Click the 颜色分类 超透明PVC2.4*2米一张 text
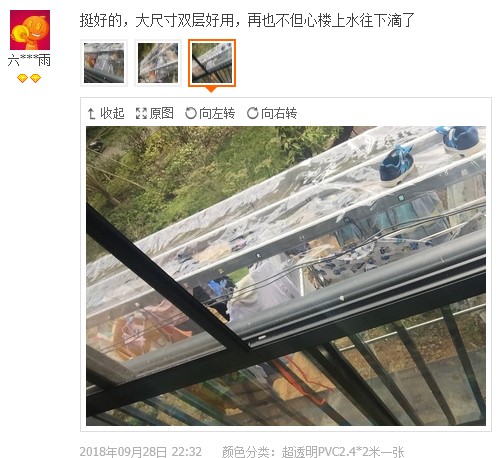Image resolution: width=497 pixels, height=458 pixels. 313,452
